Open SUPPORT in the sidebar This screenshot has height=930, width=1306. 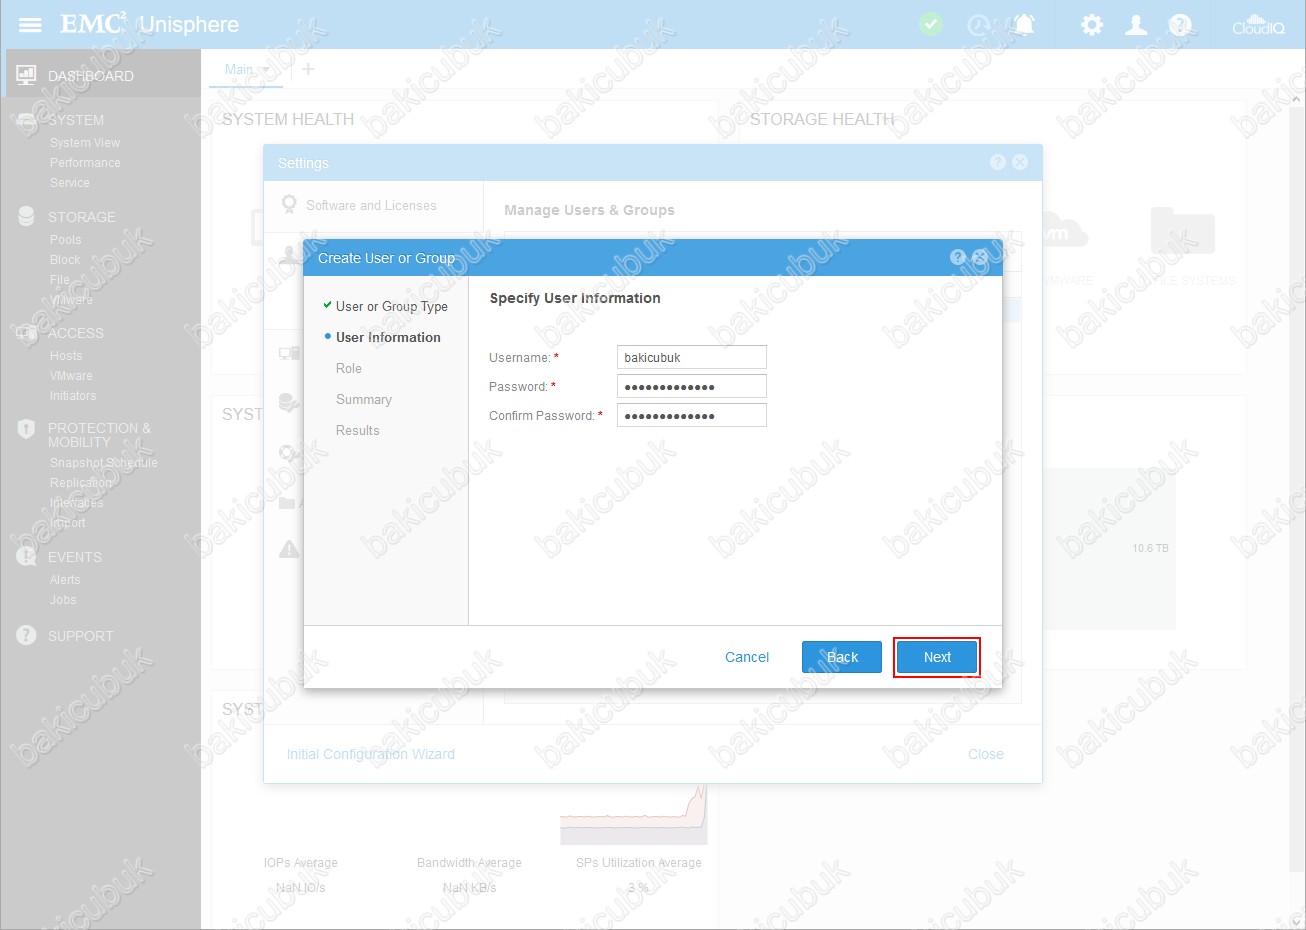click(x=81, y=636)
